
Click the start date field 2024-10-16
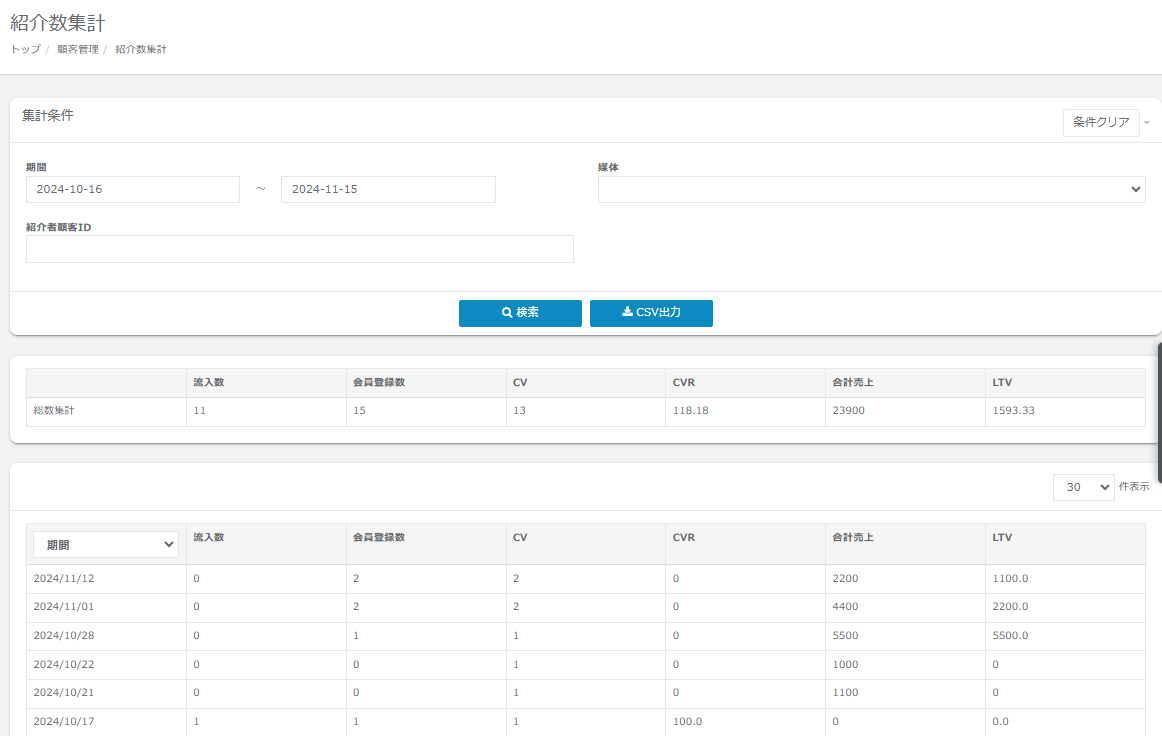(x=133, y=190)
